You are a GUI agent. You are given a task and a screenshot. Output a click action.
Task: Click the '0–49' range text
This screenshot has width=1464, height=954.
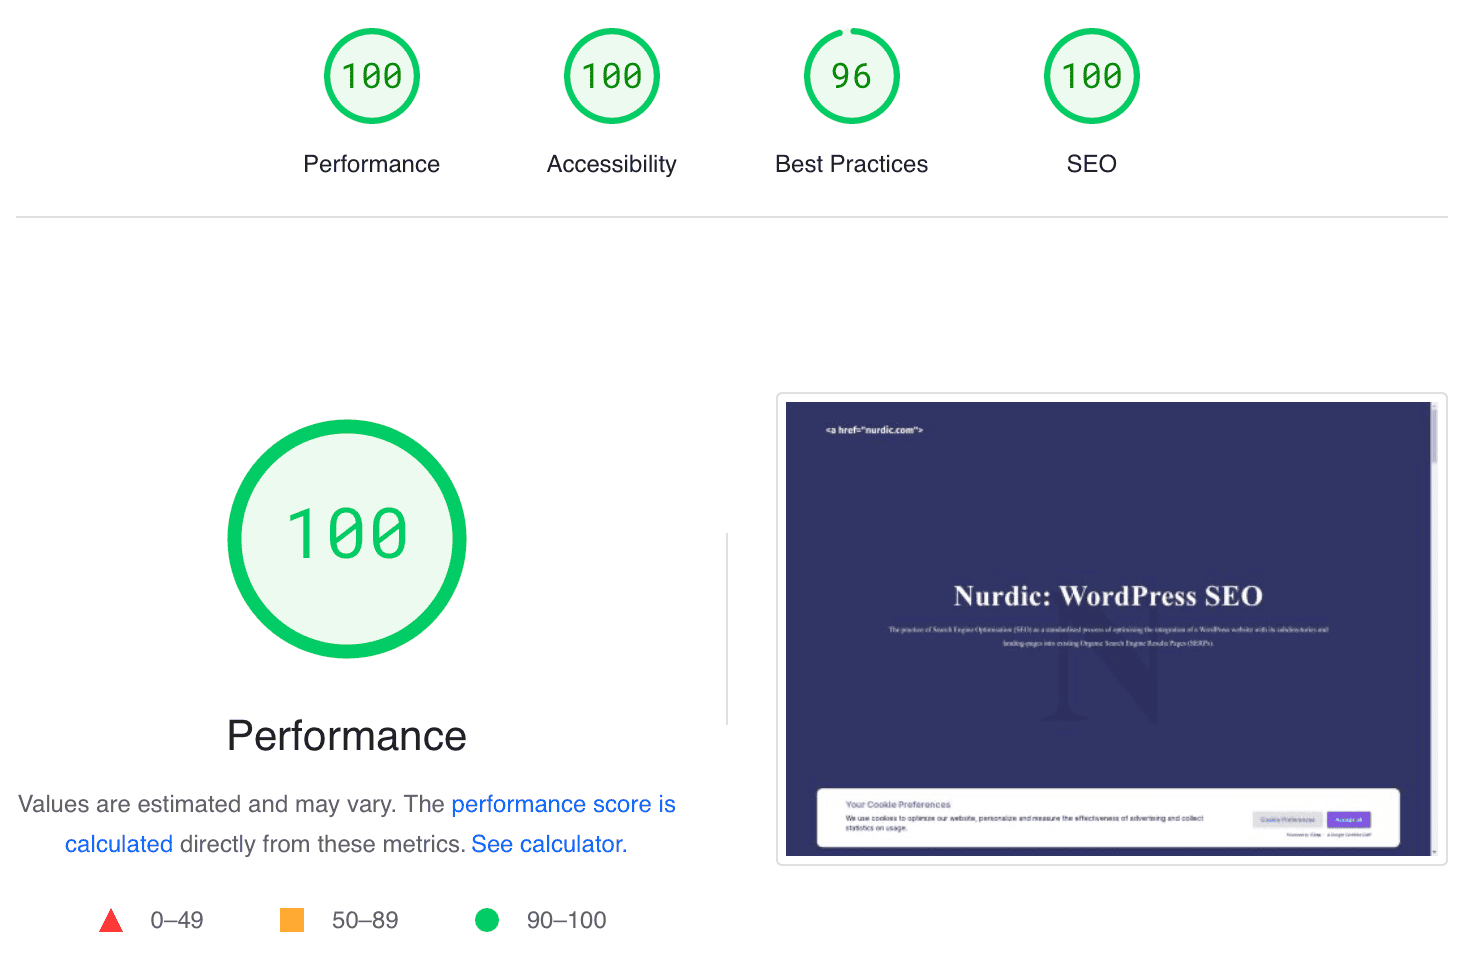(x=177, y=920)
